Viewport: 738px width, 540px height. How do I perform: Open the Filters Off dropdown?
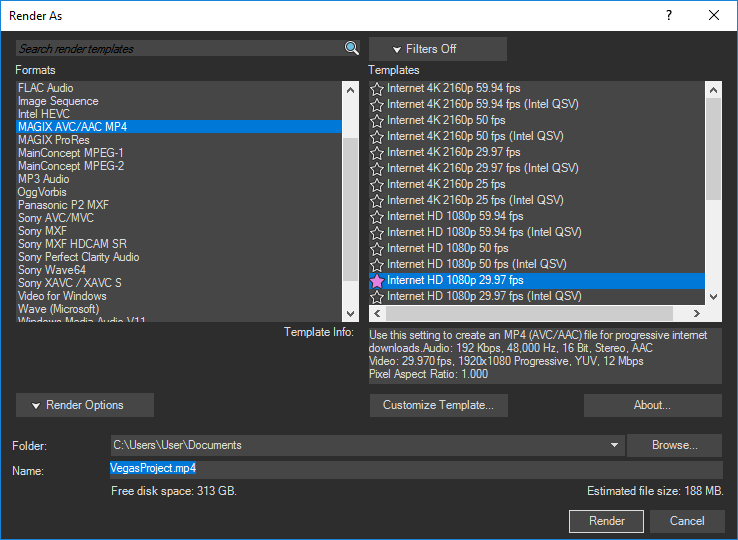[x=438, y=49]
